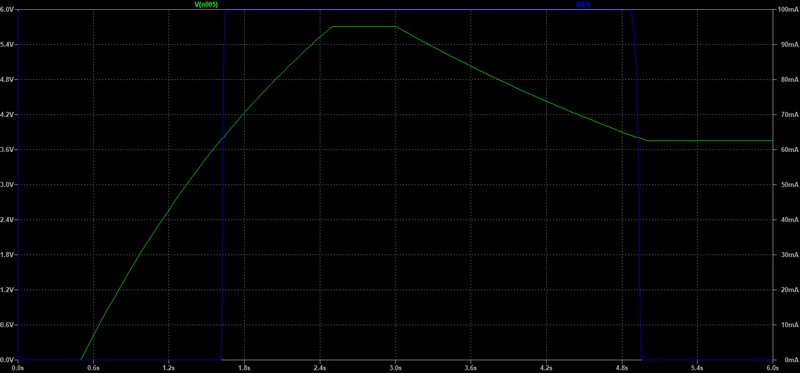Viewport: 800px width, 373px height.
Task: Click the 3.0s time axis label
Action: [395, 367]
